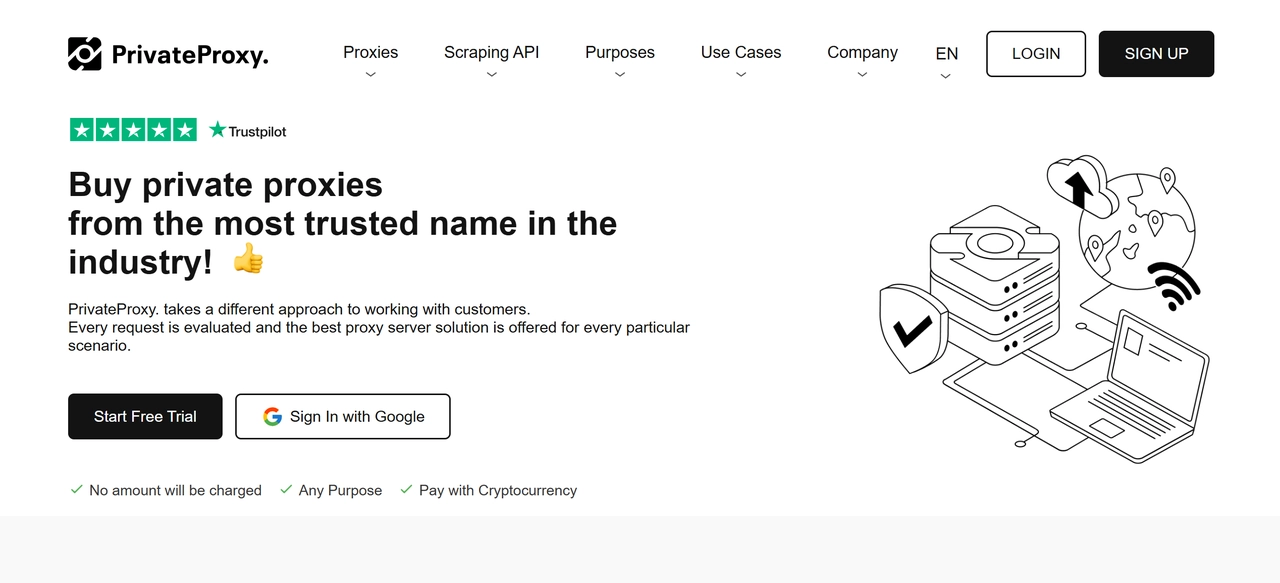Click the Google G icon
The image size is (1280, 583).
pyautogui.click(x=272, y=416)
